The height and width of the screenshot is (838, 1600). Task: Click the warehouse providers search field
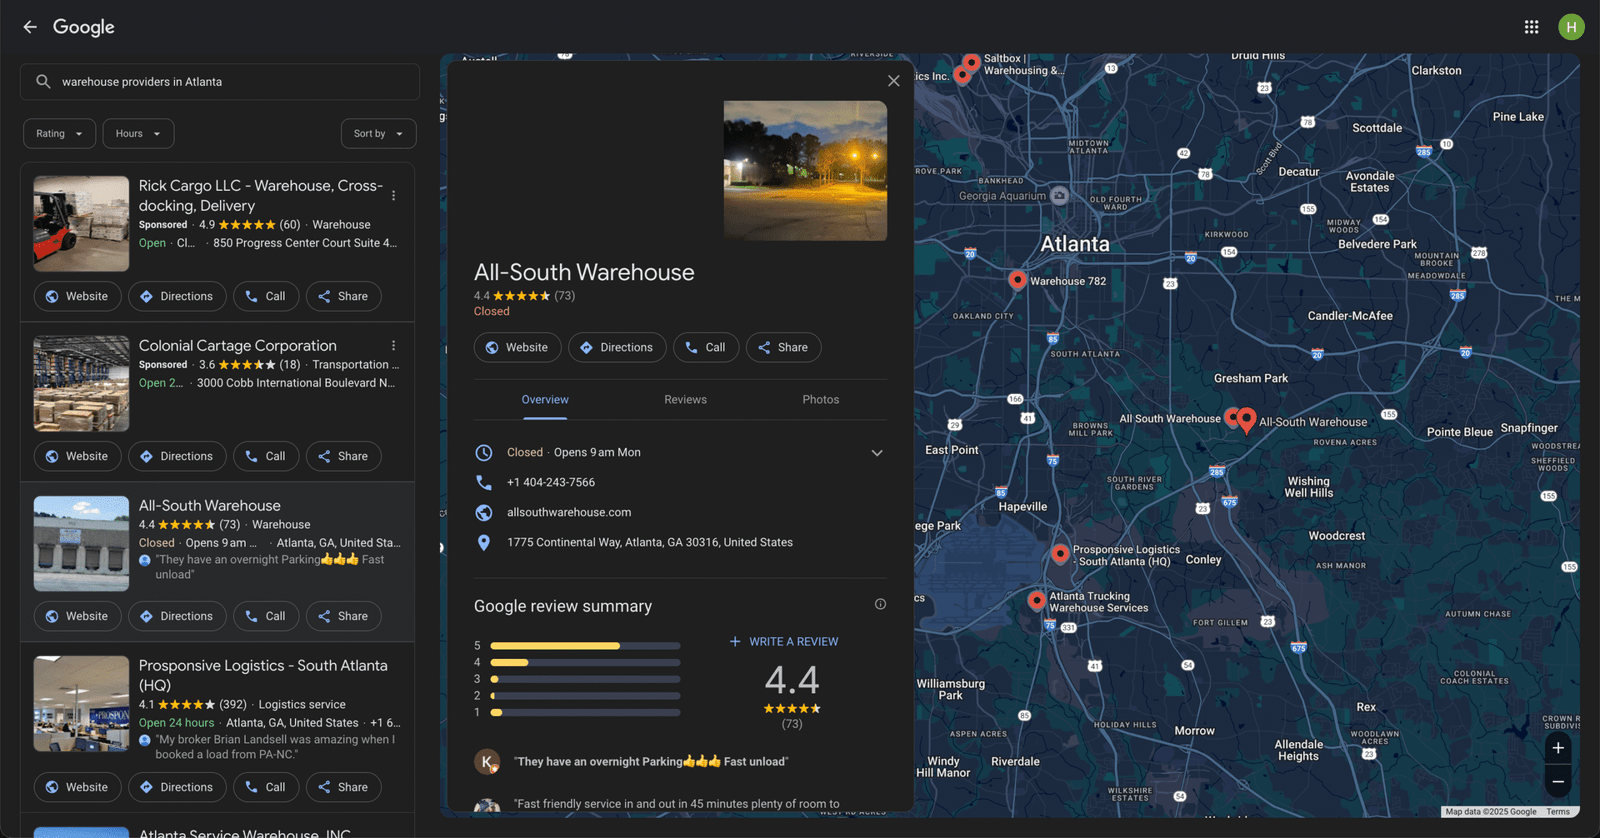[220, 82]
